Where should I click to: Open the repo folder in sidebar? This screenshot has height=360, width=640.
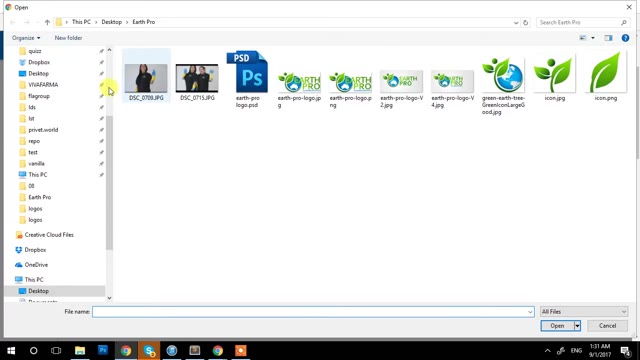point(34,141)
